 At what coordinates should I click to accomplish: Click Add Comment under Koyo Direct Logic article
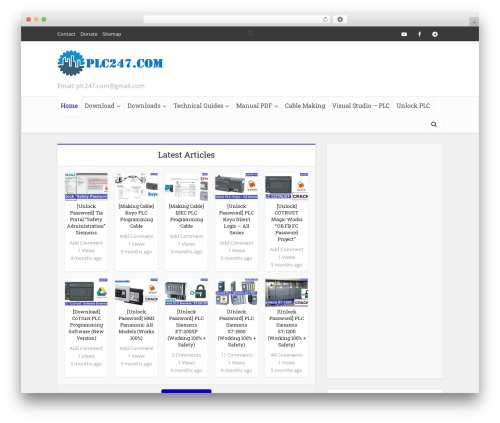coord(236,243)
